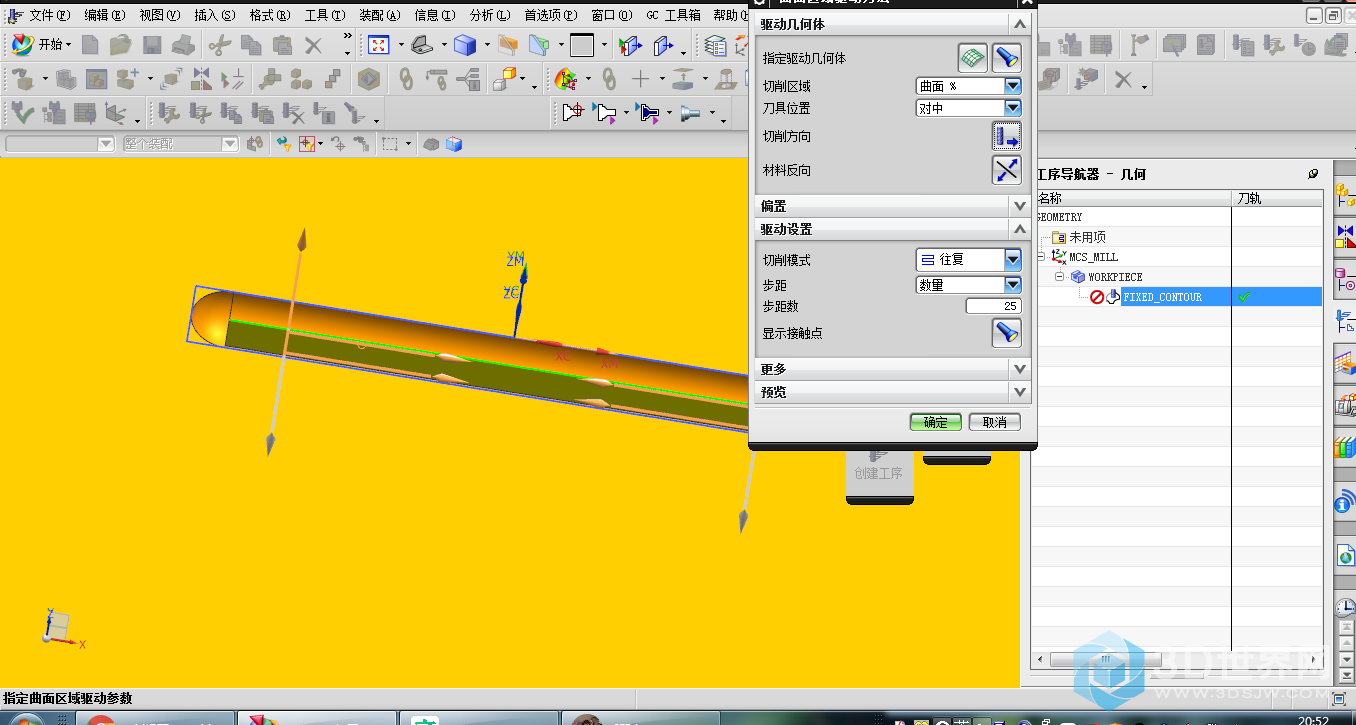
Task: Click the Cut scissors icon
Action: click(220, 45)
